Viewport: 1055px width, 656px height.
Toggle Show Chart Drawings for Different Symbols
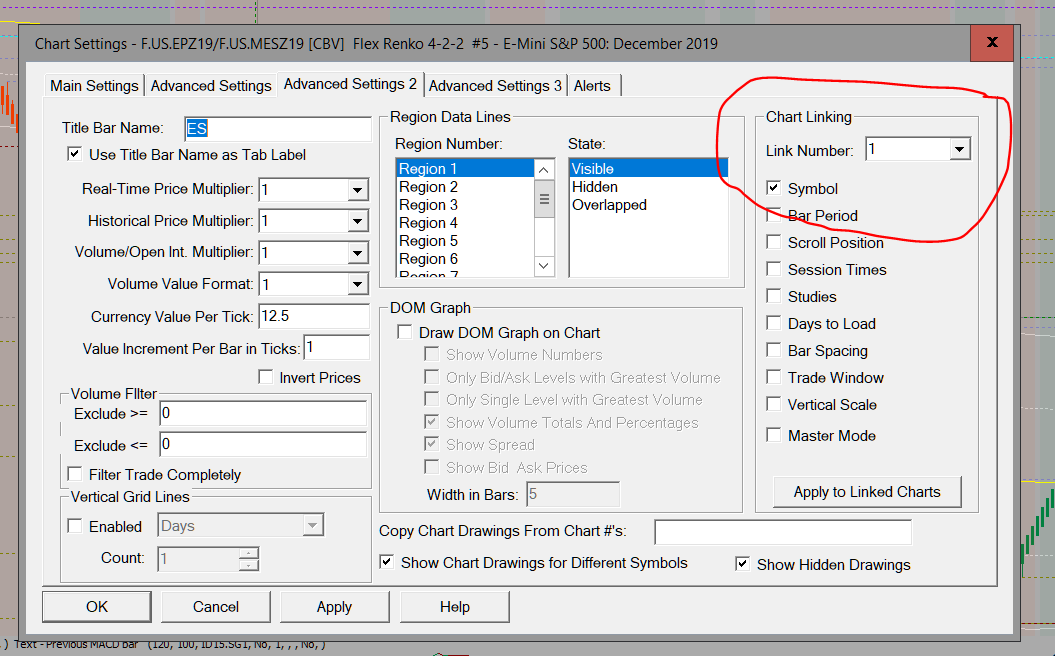coord(386,562)
